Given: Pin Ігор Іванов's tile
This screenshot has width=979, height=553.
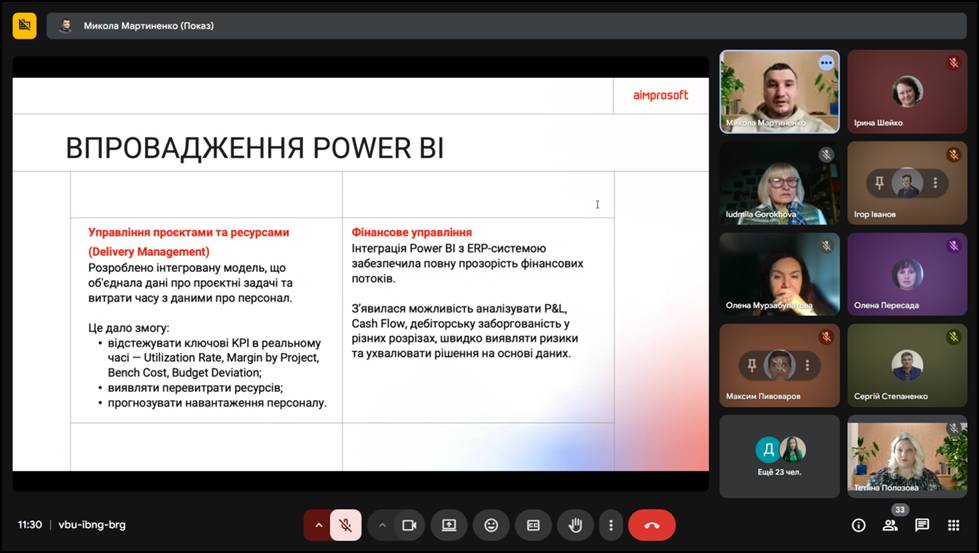Looking at the screenshot, I should point(881,183).
